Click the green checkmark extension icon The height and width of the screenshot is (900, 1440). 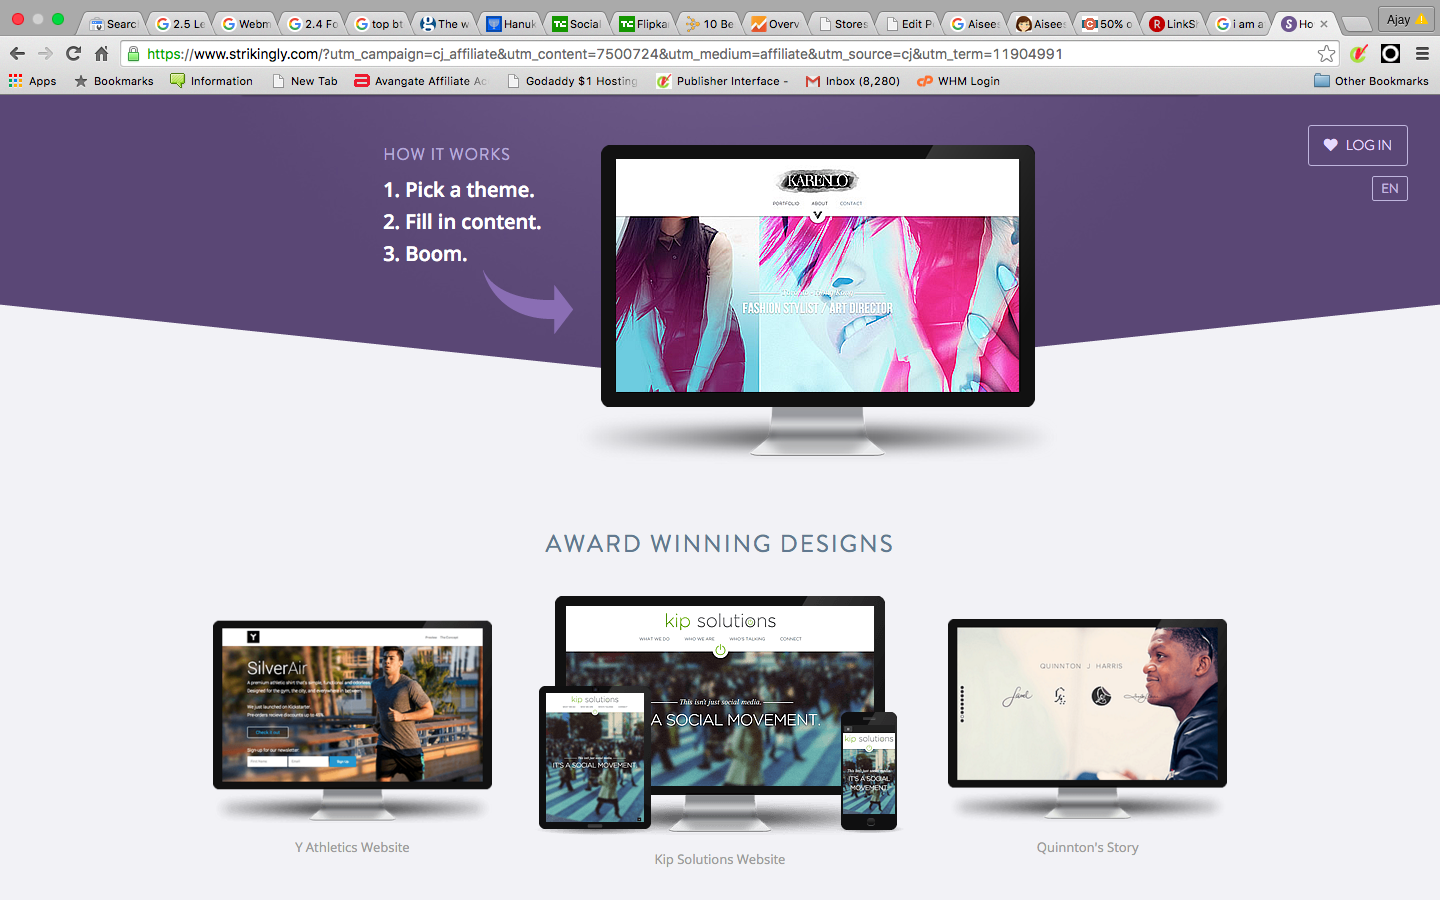[x=1359, y=54]
